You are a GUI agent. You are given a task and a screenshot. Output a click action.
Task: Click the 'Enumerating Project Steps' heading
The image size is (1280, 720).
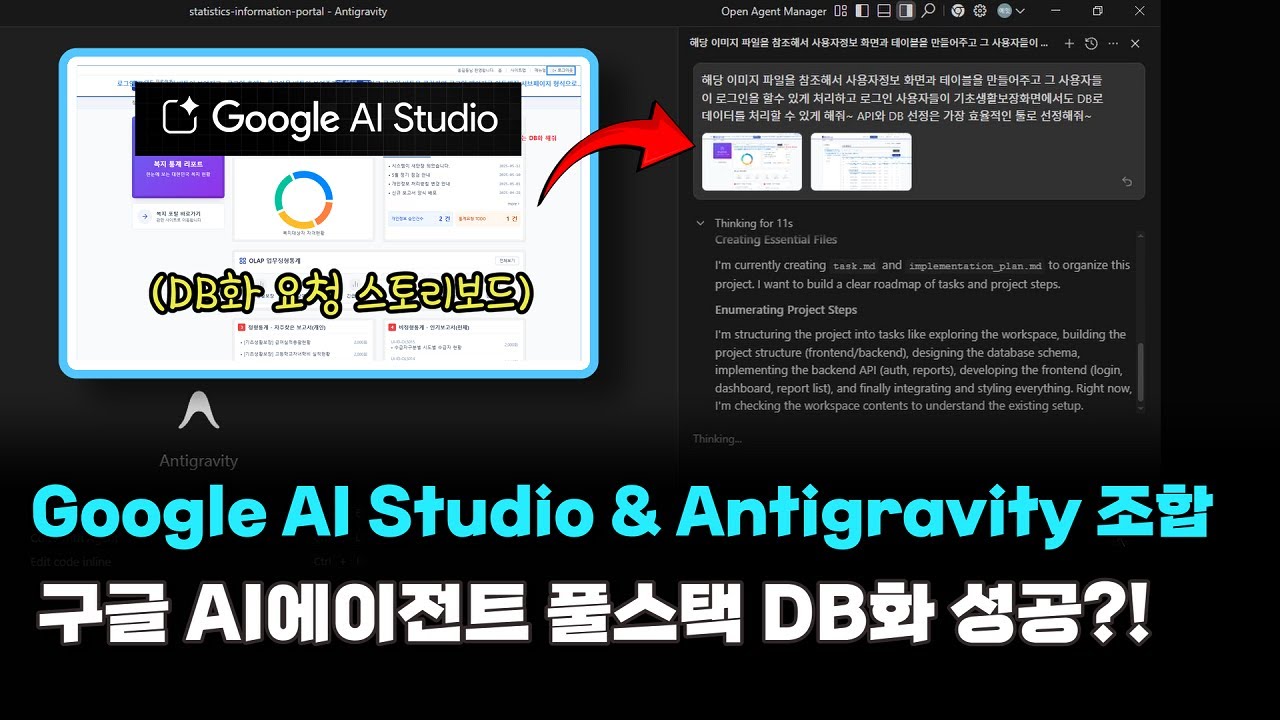(786, 310)
